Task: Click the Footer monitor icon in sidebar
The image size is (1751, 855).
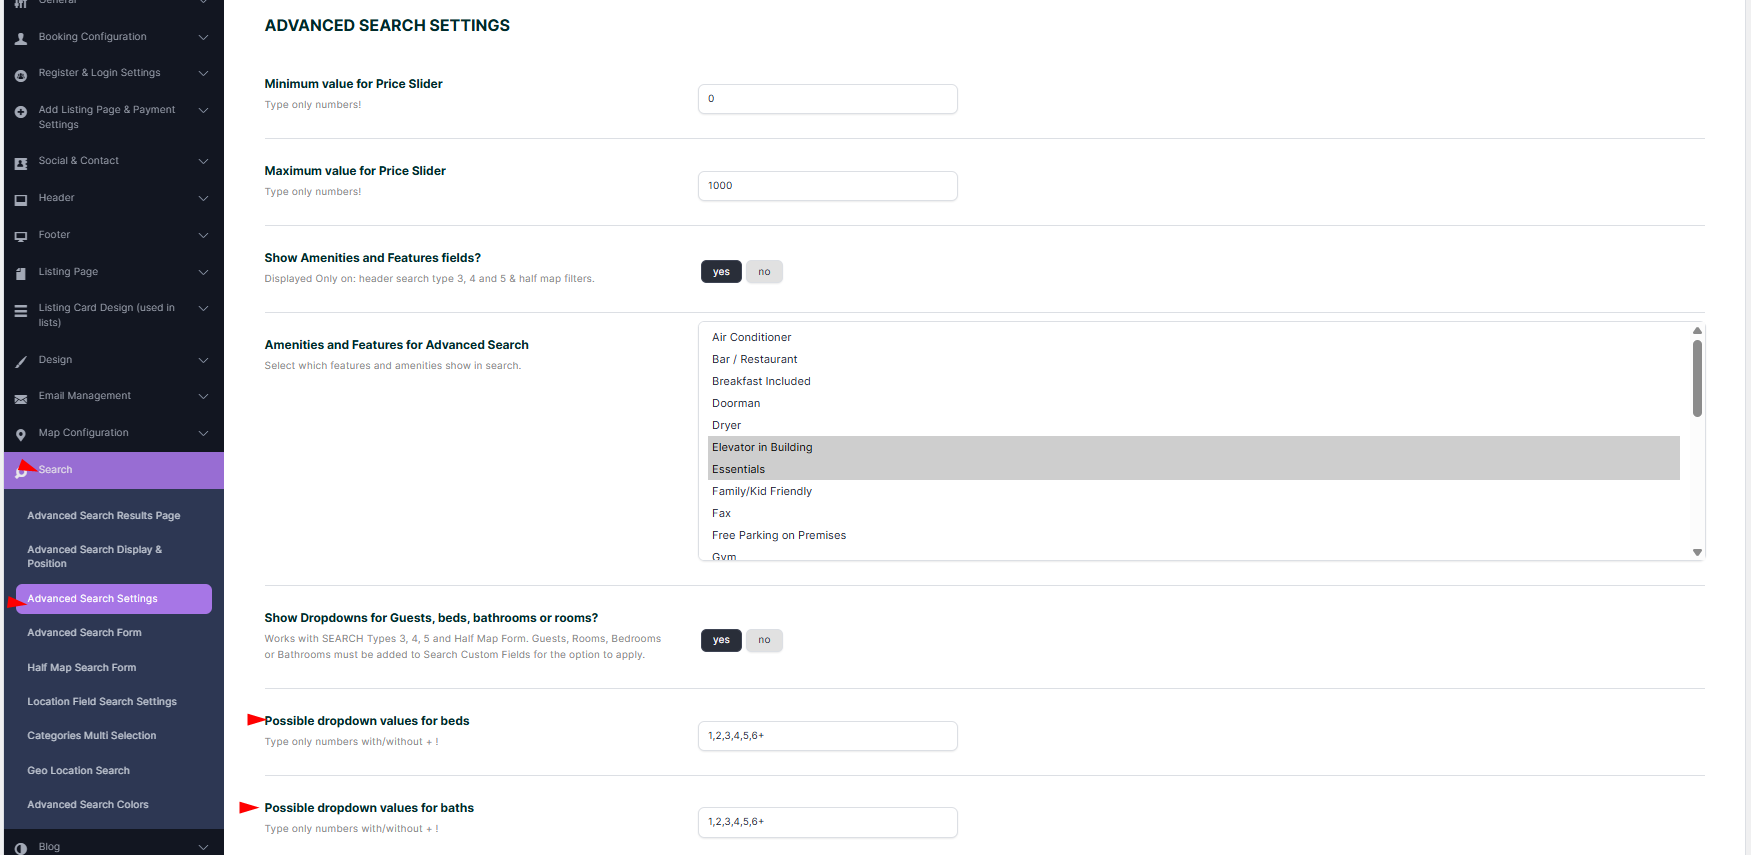Action: (20, 236)
